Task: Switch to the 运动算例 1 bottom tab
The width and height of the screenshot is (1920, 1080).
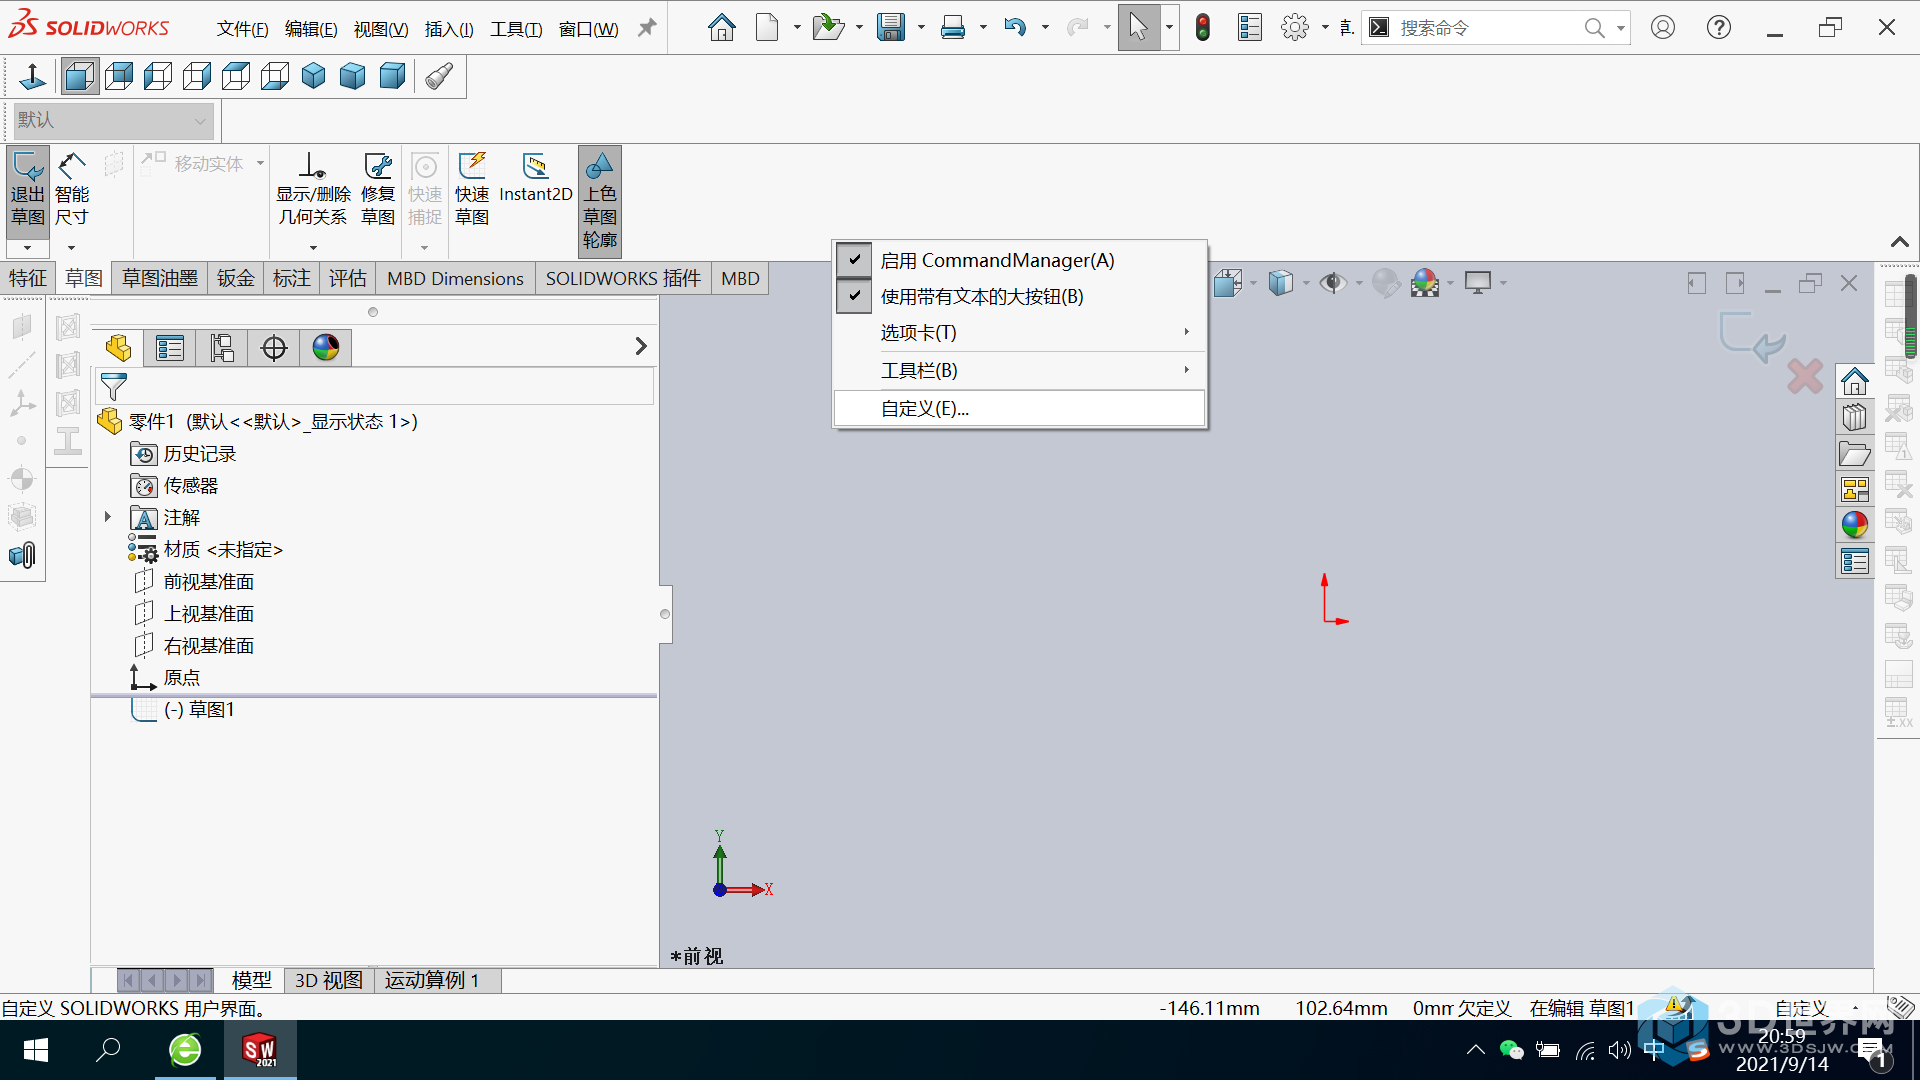Action: click(433, 980)
